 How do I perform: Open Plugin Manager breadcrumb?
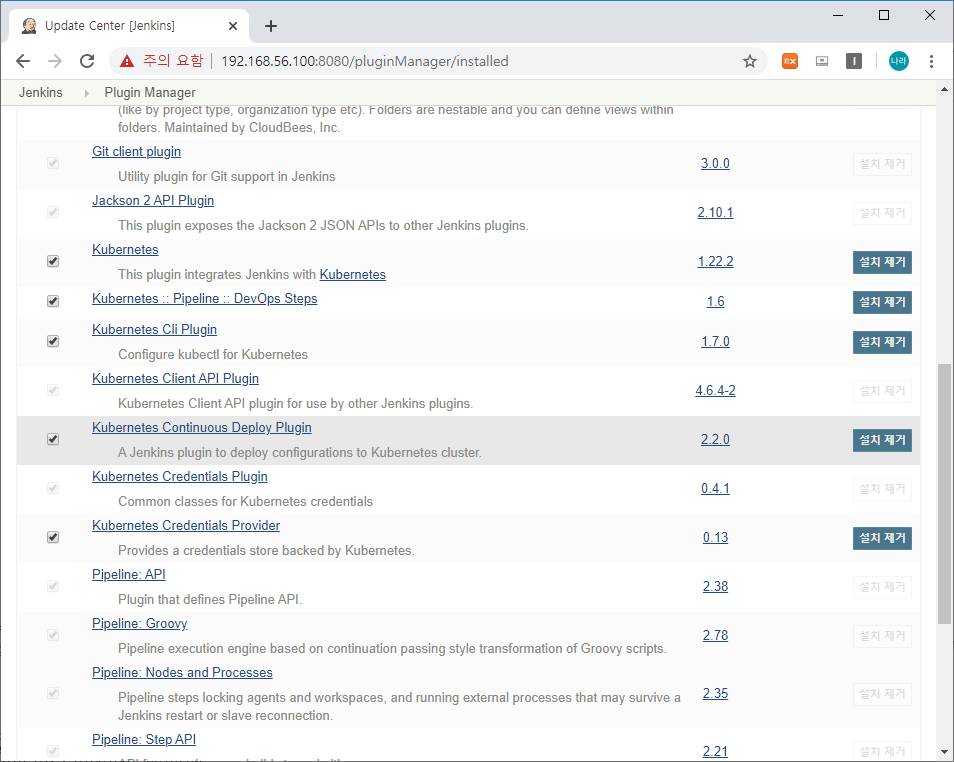coord(150,93)
